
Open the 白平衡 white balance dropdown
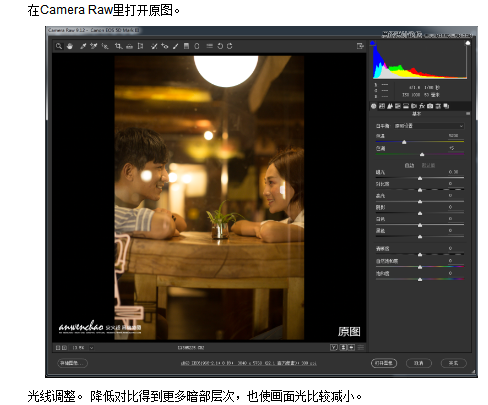[x=429, y=126]
